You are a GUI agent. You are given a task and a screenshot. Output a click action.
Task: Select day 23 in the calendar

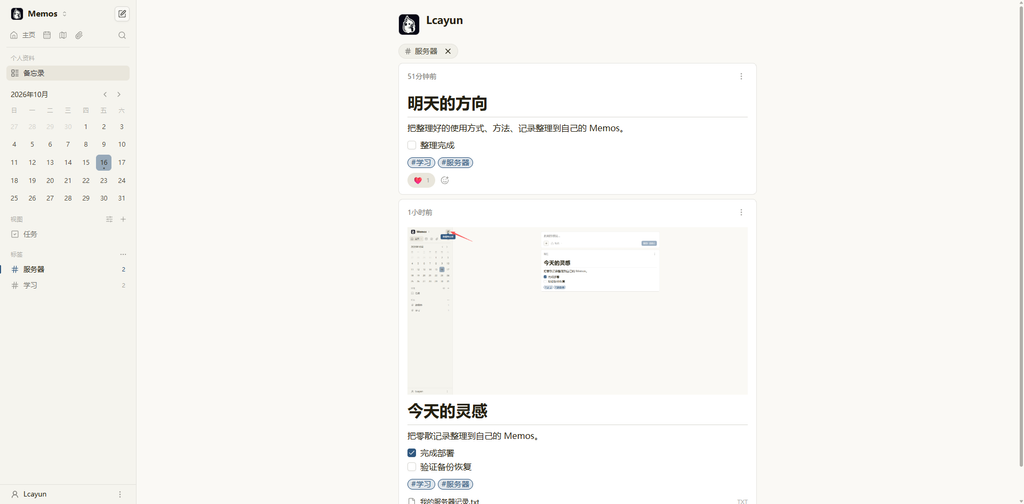coord(104,181)
